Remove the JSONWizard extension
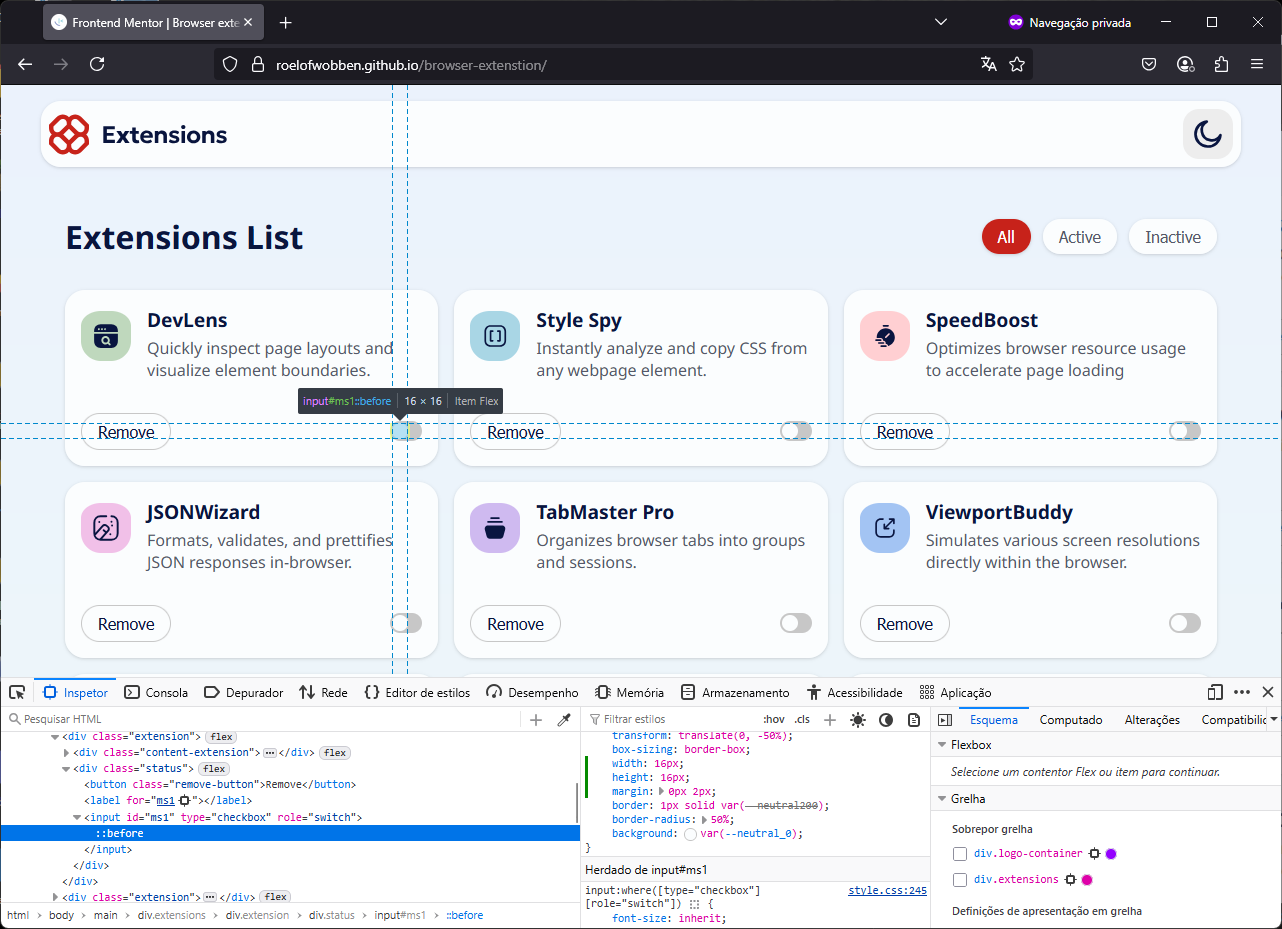This screenshot has height=929, width=1282. point(126,623)
